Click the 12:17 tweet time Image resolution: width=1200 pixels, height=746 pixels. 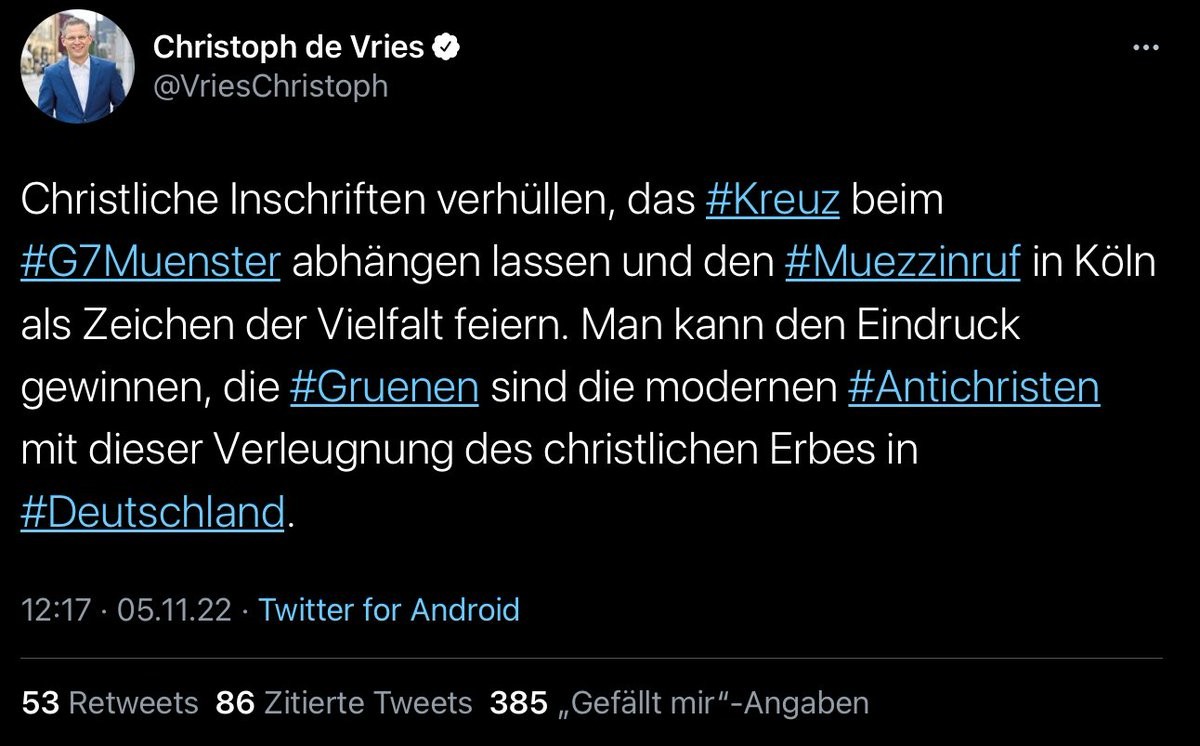point(55,609)
